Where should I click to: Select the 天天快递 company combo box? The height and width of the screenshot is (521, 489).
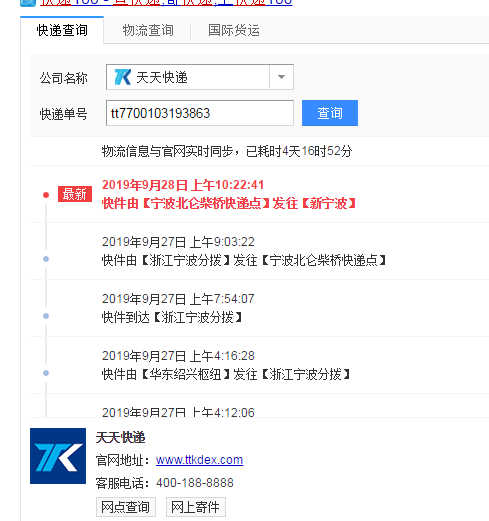[x=200, y=77]
